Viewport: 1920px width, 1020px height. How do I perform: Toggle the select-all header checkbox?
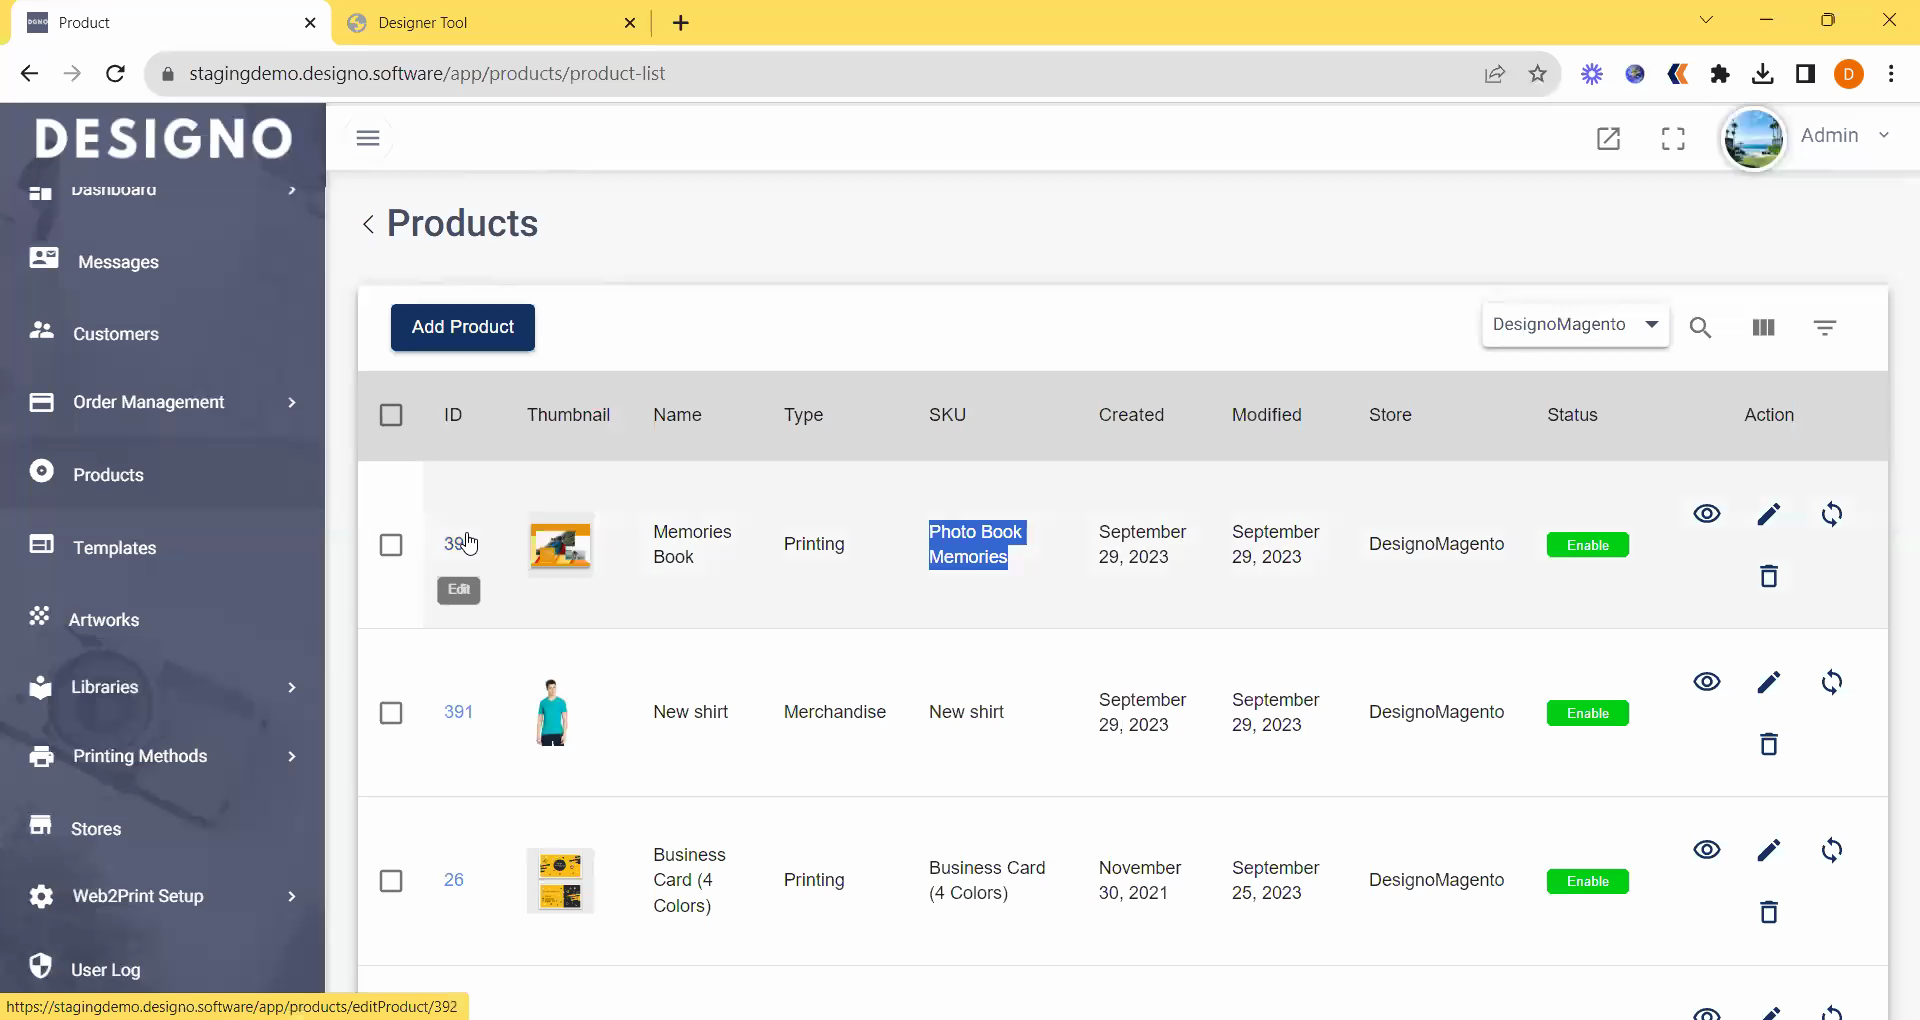(391, 415)
